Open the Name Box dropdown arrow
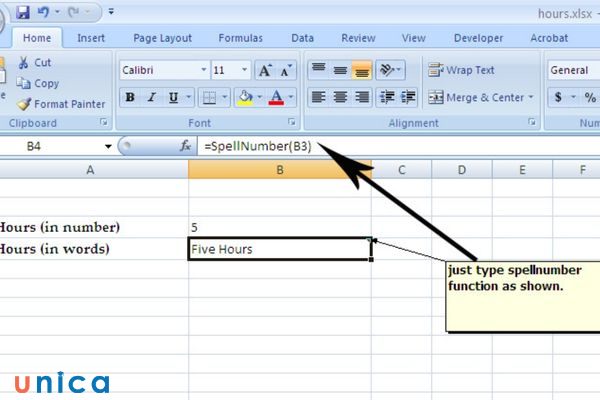This screenshot has width=600, height=400. pos(108,146)
